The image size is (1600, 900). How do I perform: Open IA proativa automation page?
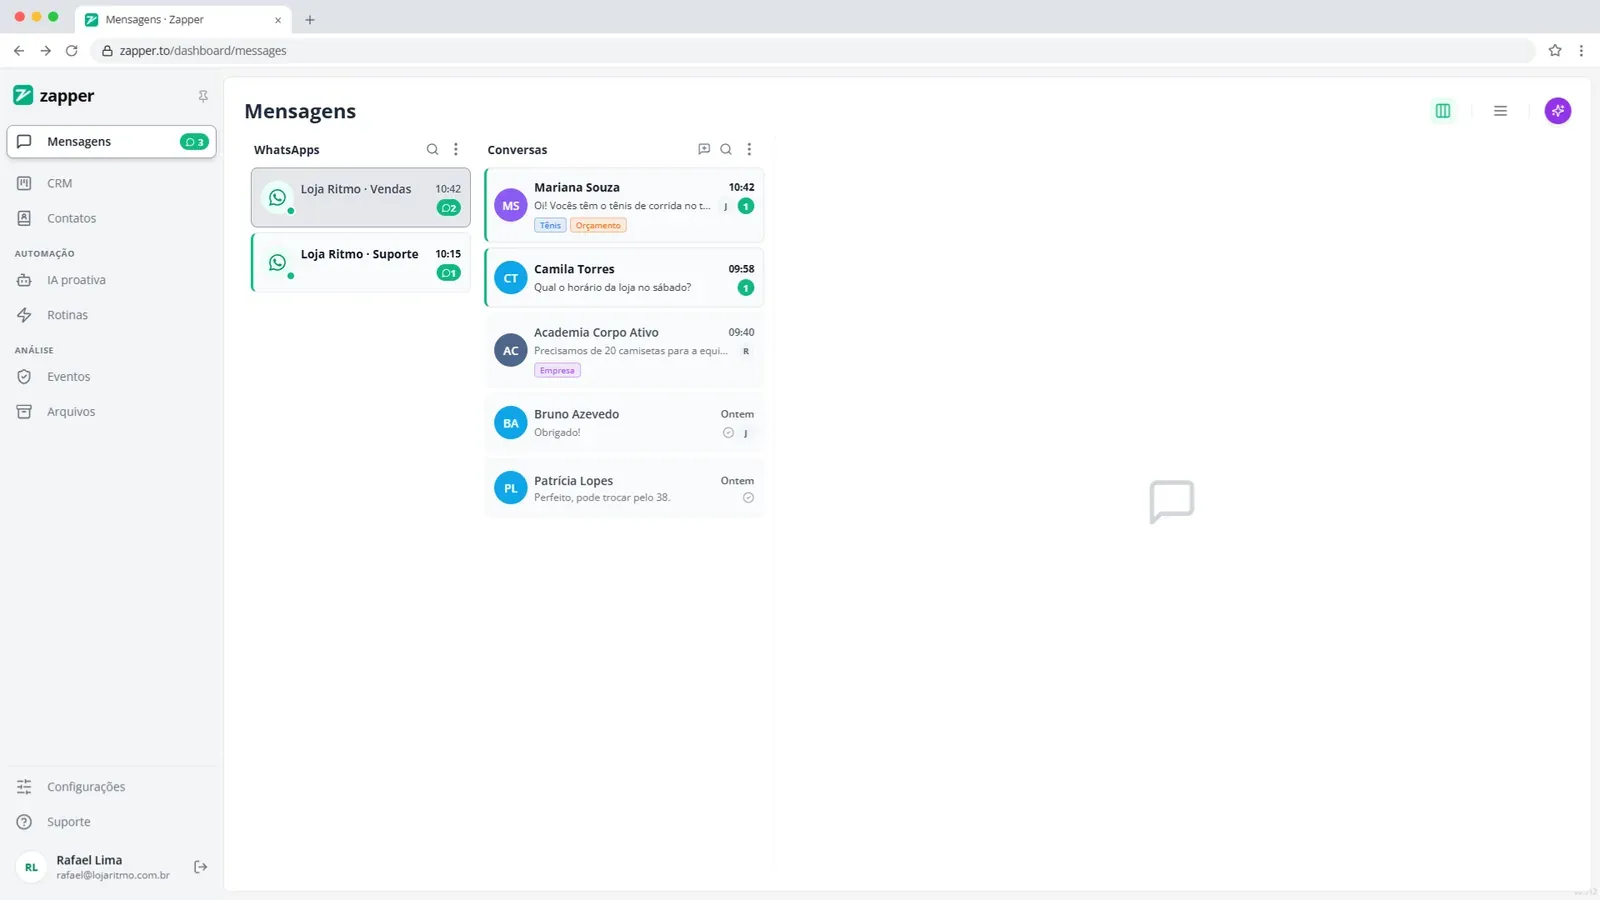pyautogui.click(x=111, y=280)
